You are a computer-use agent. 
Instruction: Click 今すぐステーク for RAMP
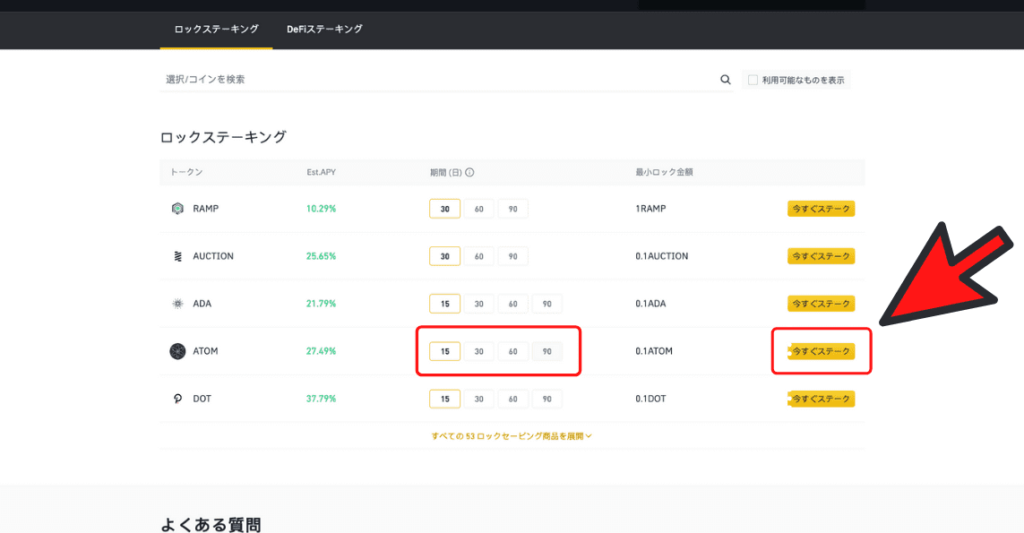(821, 209)
